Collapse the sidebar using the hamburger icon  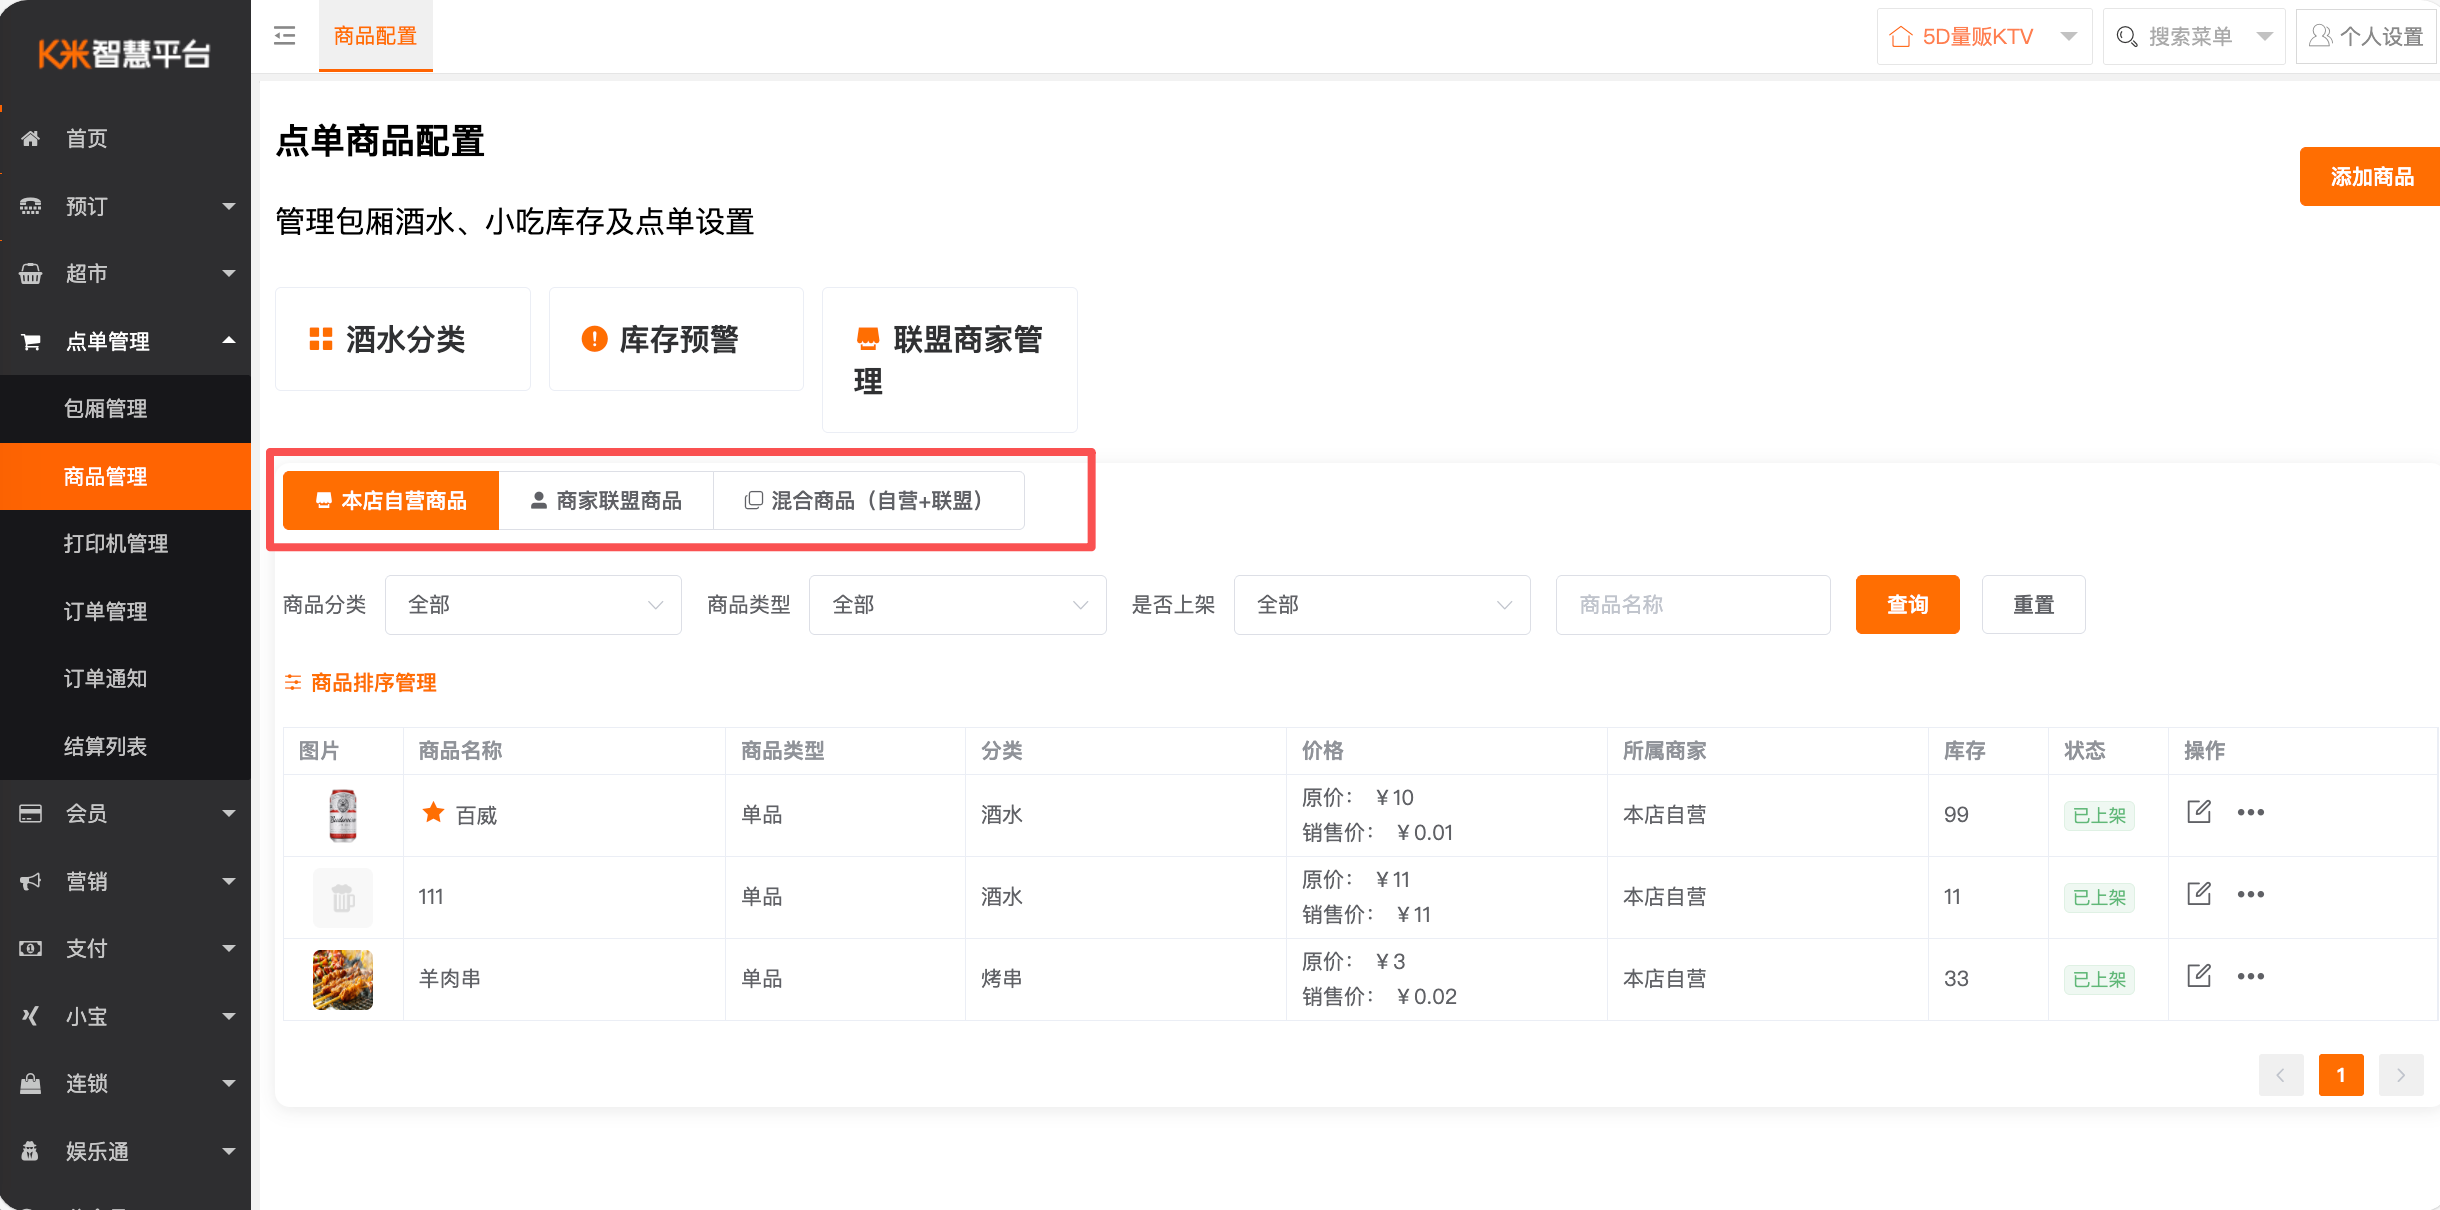point(284,36)
